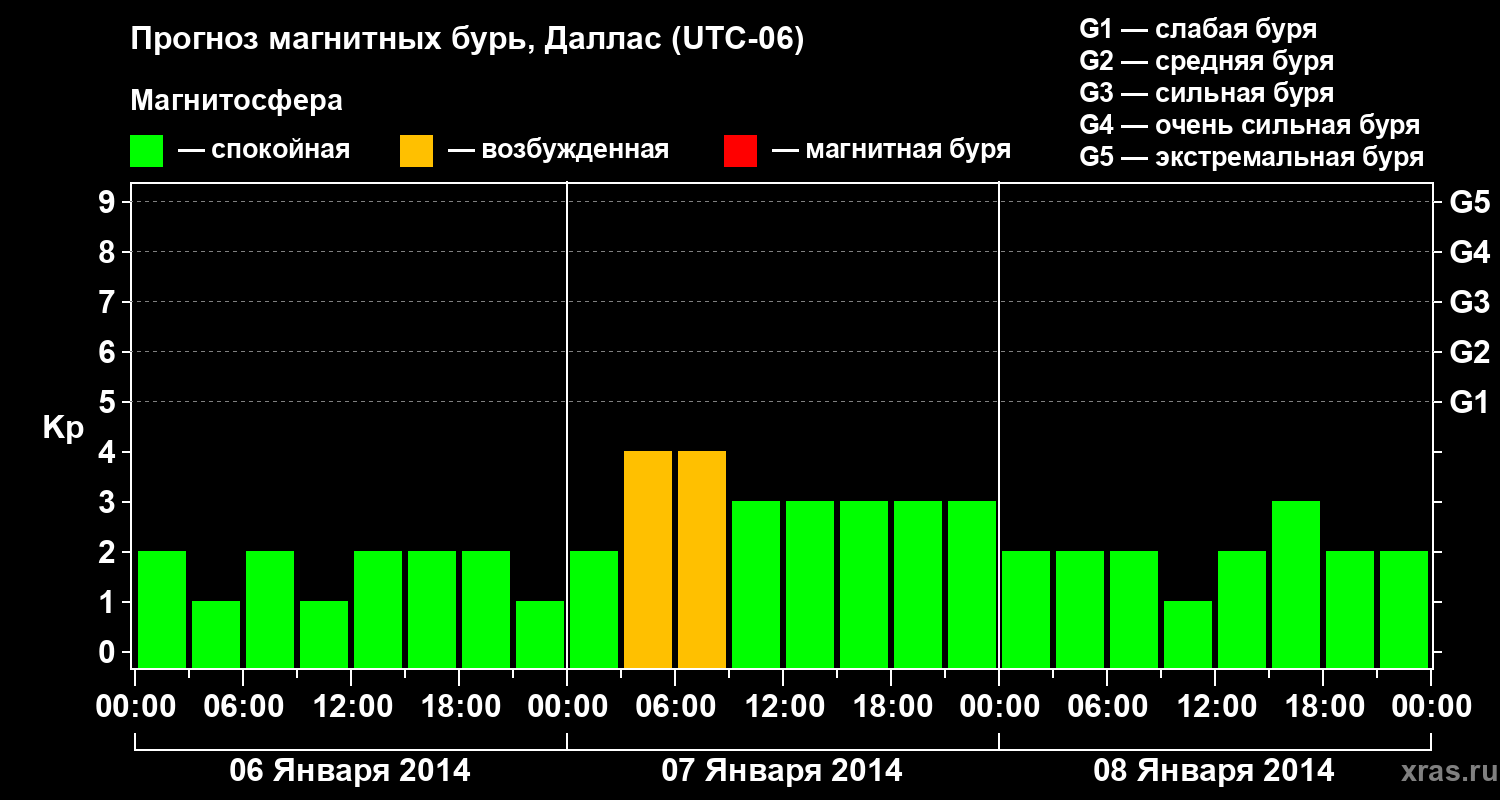1500x800 pixels.
Task: Click the date label "06 Января 2014"
Action: [350, 771]
